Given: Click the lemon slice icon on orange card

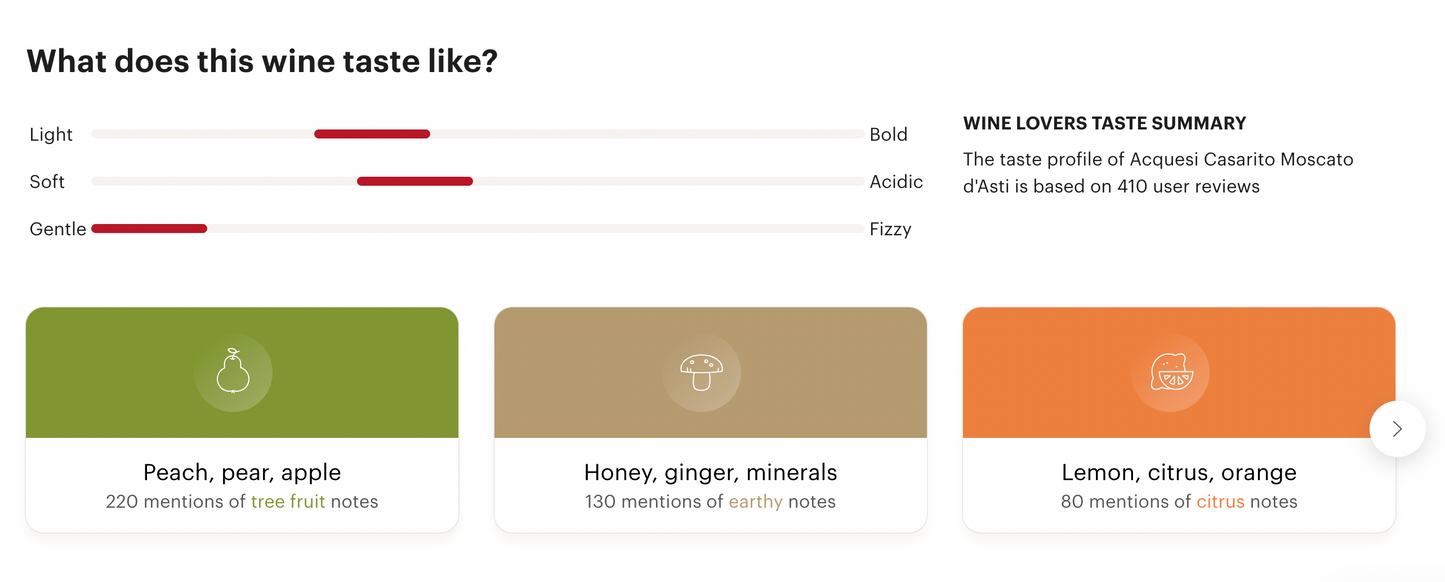Looking at the screenshot, I should point(1170,372).
